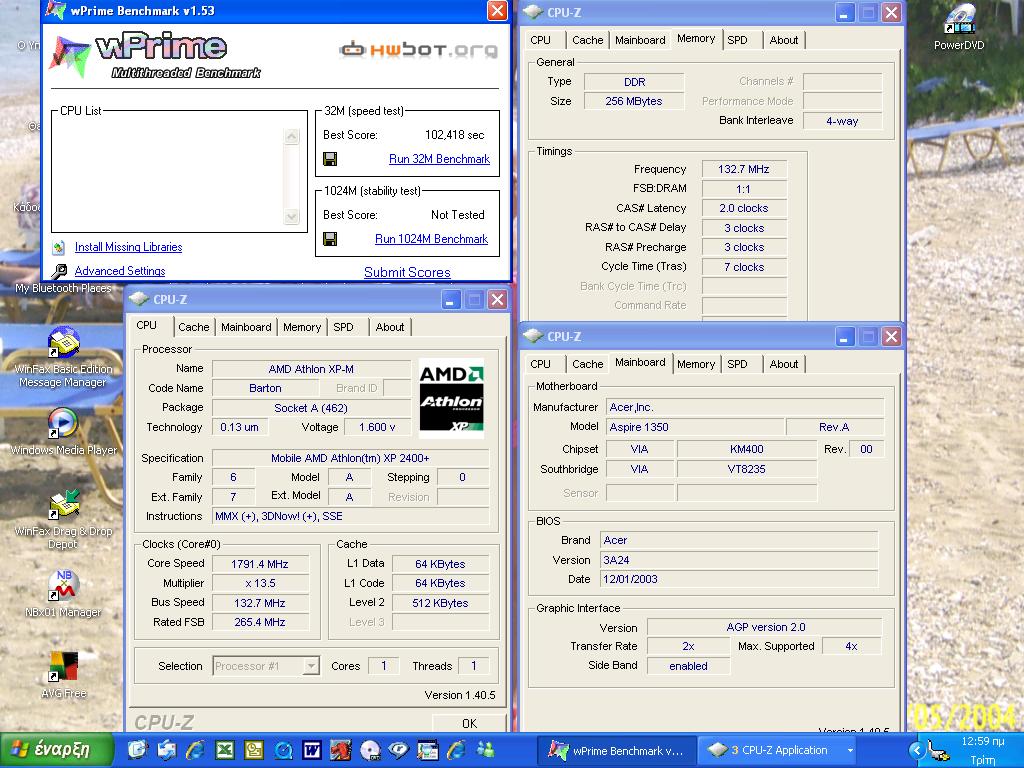Image resolution: width=1024 pixels, height=768 pixels.
Task: Click the icon next to Install Missing Libraries
Action: (x=59, y=248)
